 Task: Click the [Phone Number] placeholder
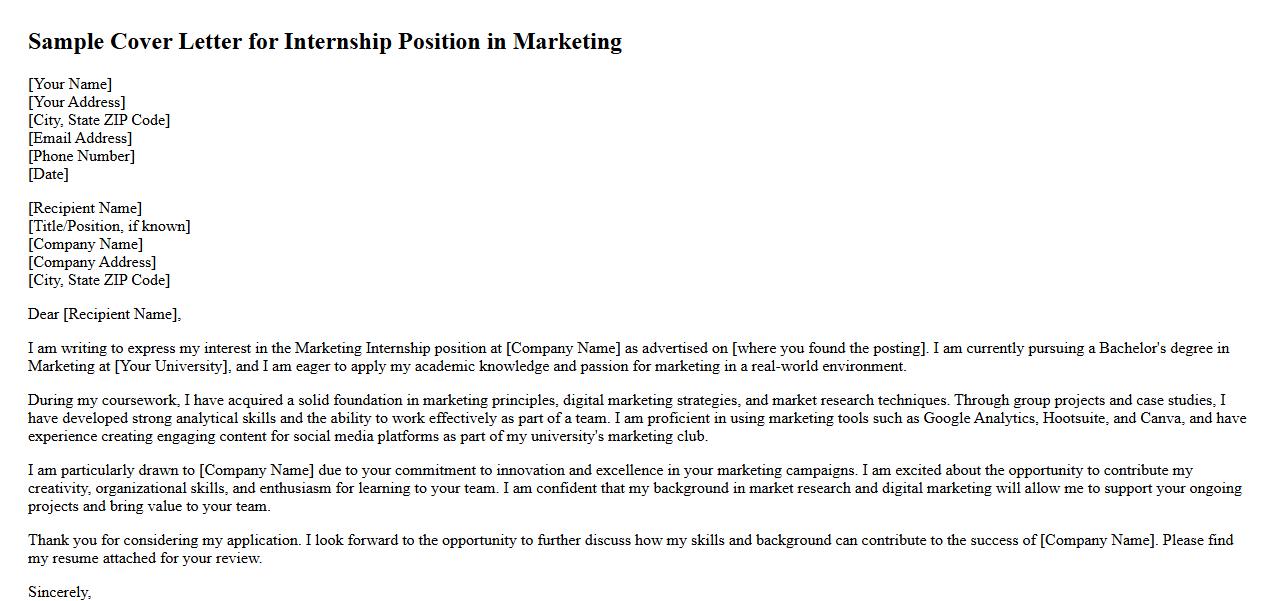coord(81,156)
